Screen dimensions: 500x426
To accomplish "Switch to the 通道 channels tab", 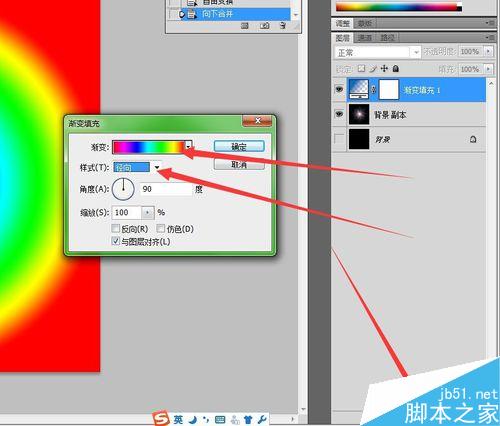I will (x=365, y=38).
